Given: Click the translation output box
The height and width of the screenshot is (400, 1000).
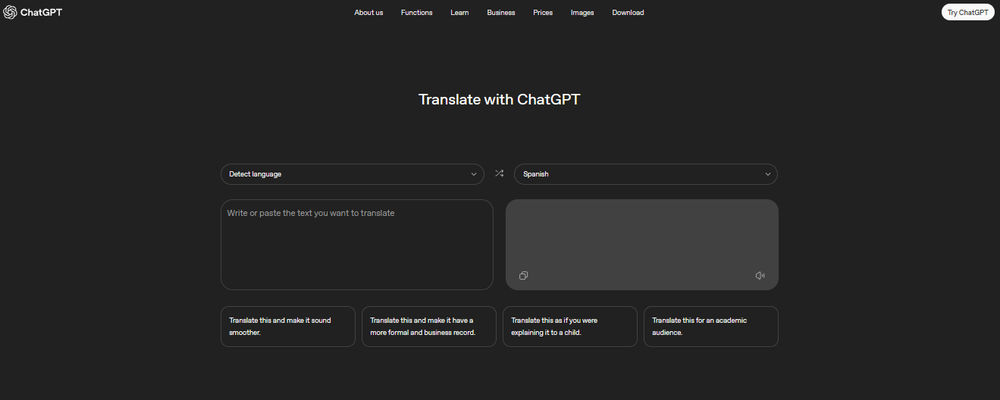Looking at the screenshot, I should 642,245.
